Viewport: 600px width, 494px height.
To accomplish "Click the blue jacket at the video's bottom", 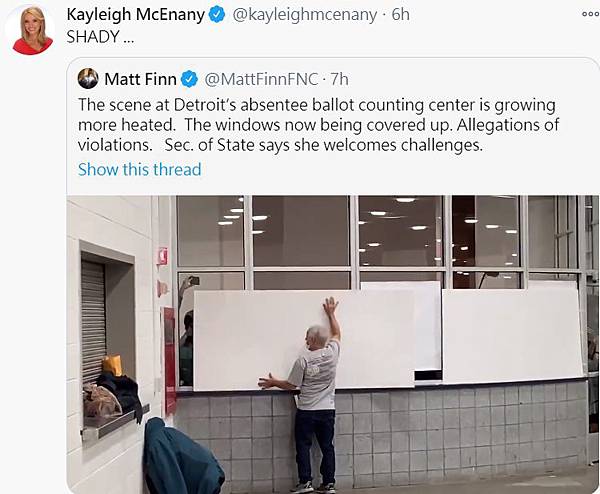I will (180, 460).
